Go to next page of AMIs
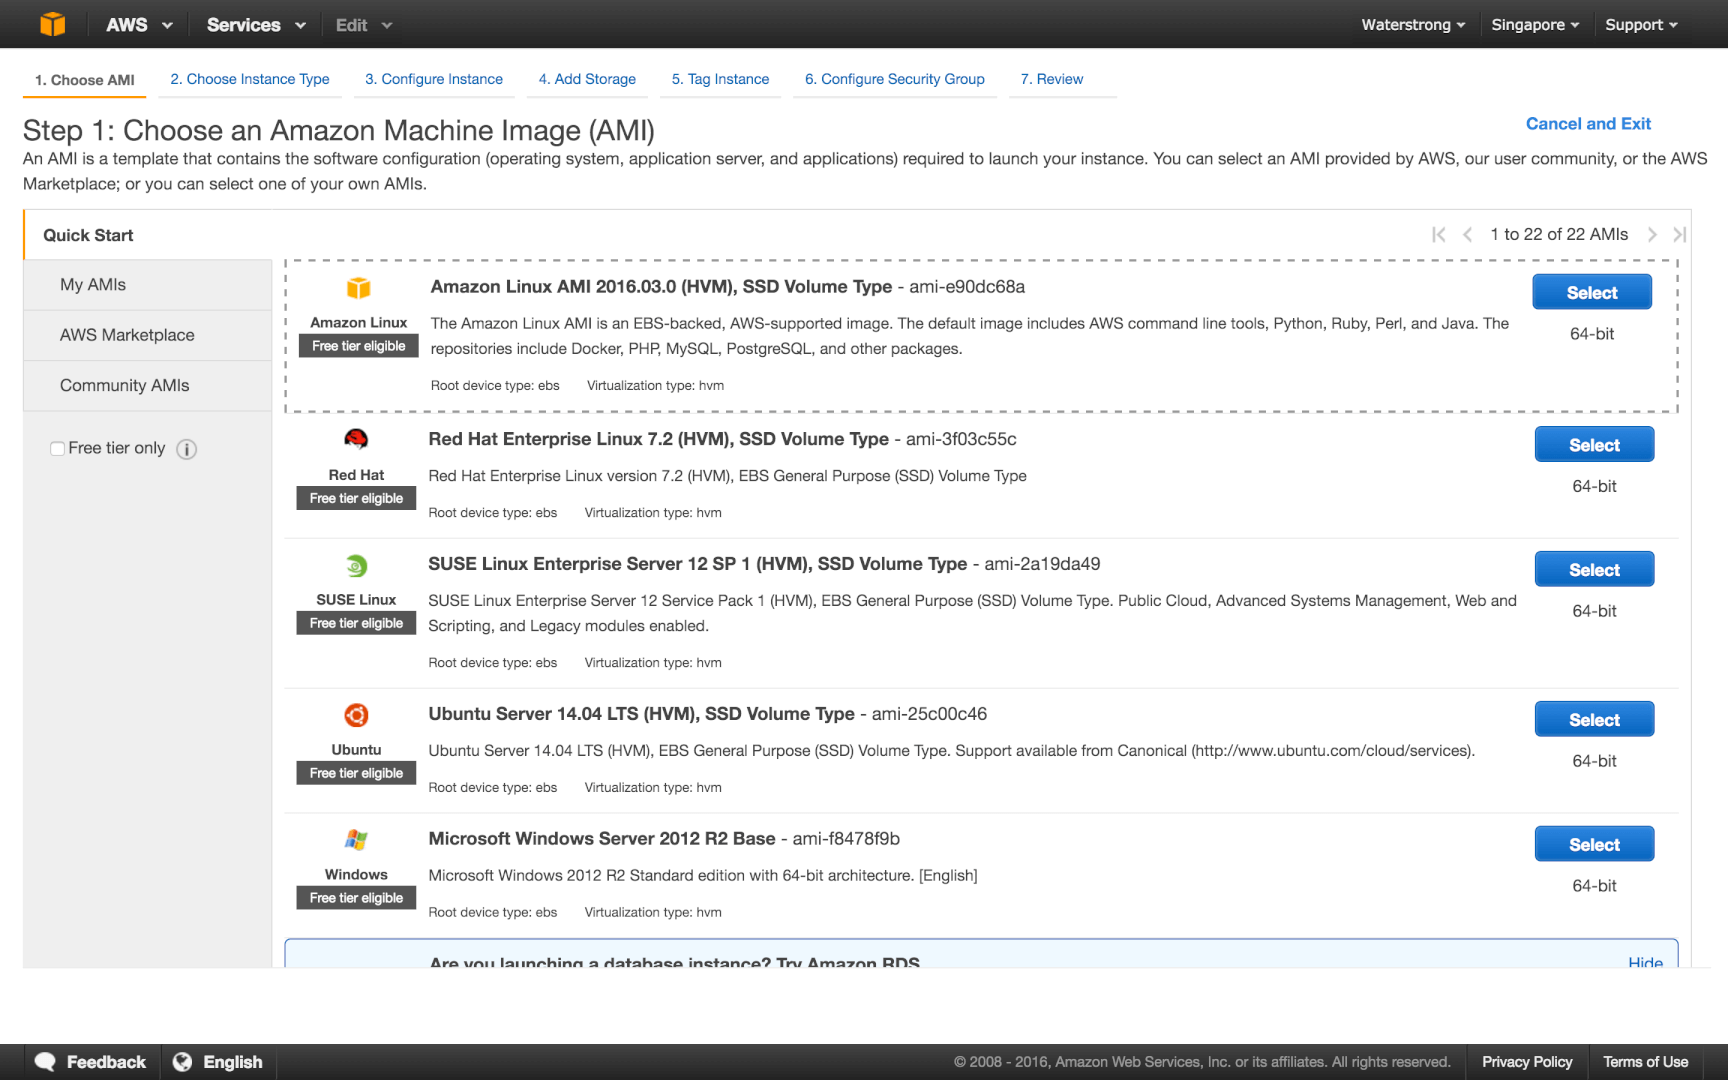Screen dimensions: 1728x1080 coord(1652,235)
